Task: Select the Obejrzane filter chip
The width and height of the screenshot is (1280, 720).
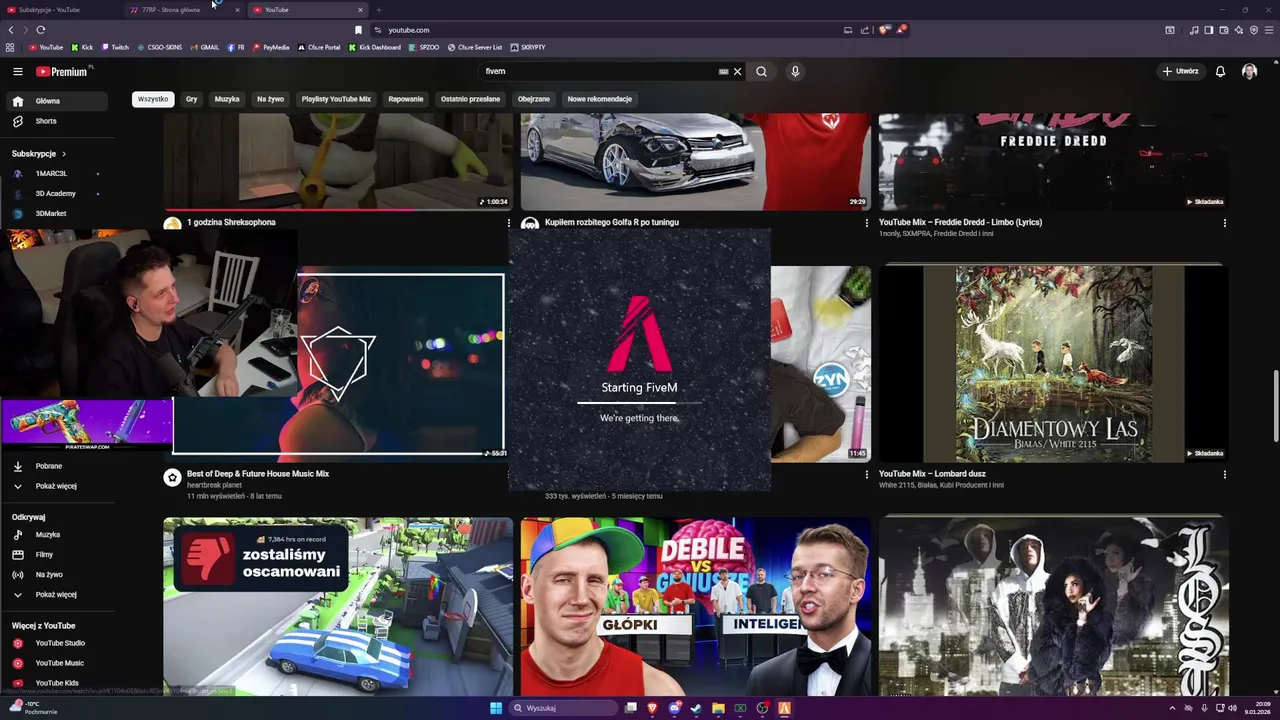Action: pyautogui.click(x=534, y=99)
